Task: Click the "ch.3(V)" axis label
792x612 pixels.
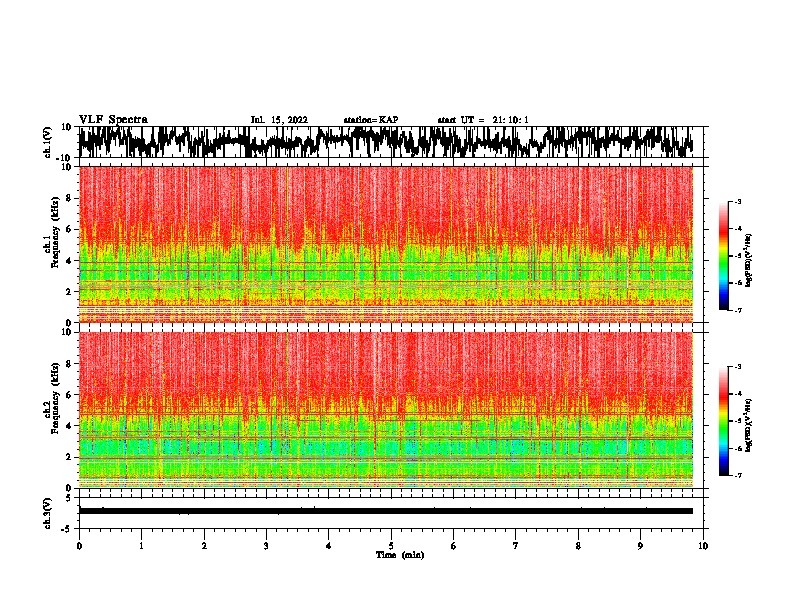Action: pos(48,514)
